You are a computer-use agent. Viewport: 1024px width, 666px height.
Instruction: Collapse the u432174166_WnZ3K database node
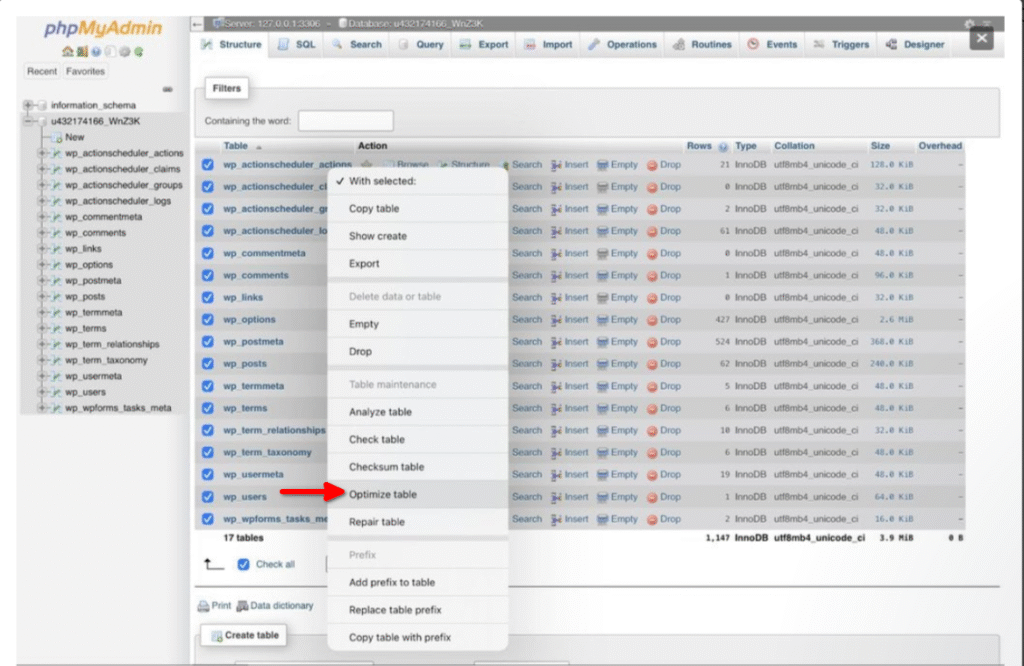pyautogui.click(x=27, y=121)
